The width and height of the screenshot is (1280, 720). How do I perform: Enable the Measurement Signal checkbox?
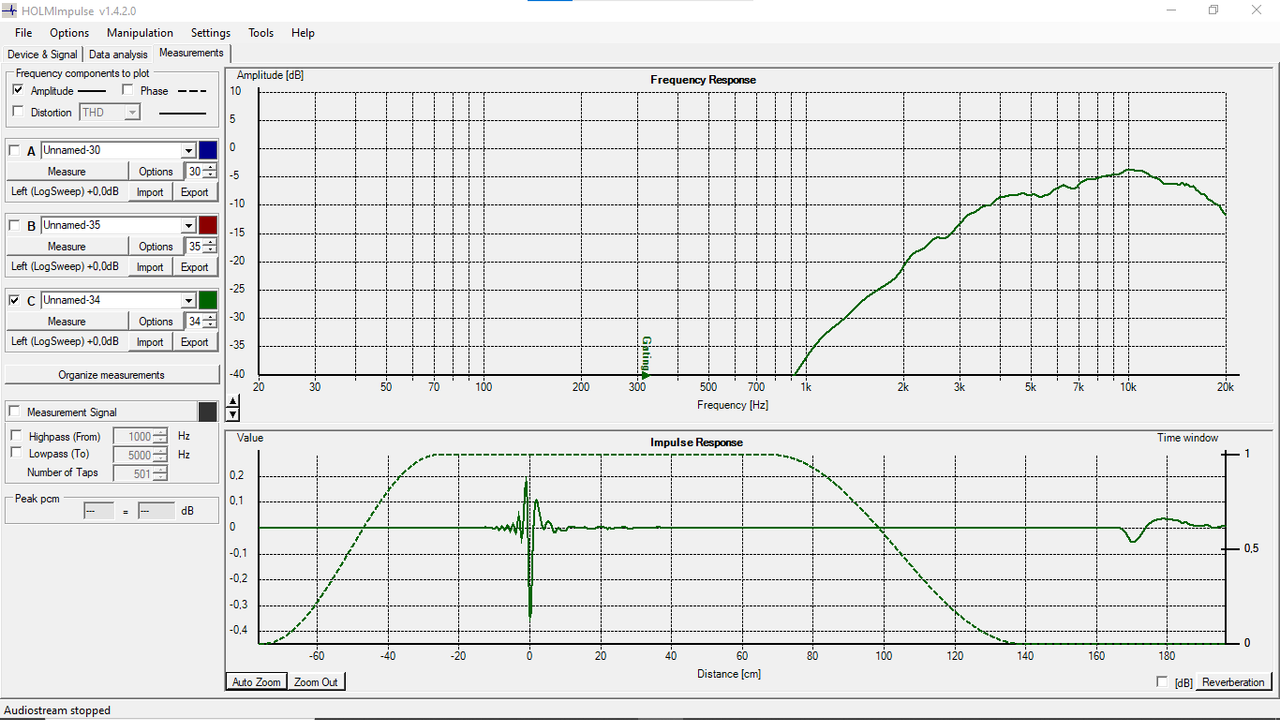pos(14,412)
